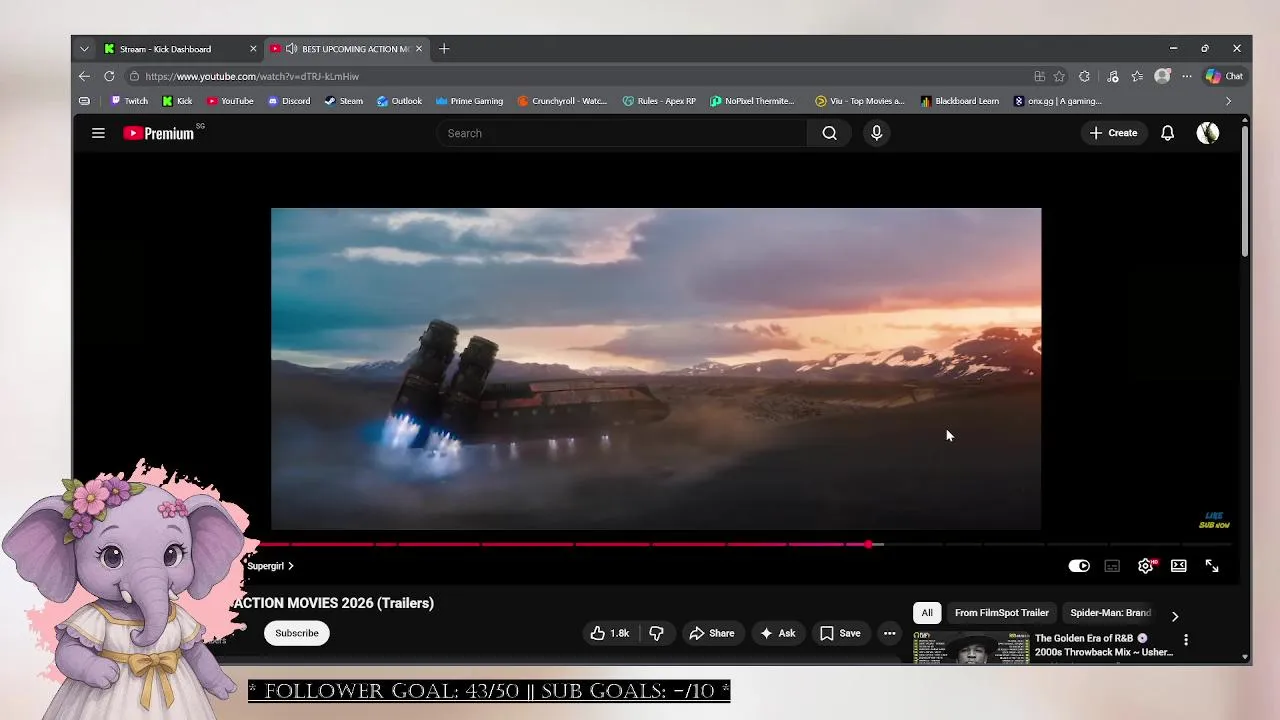Click the Create button
The height and width of the screenshot is (720, 1280).
(1113, 133)
